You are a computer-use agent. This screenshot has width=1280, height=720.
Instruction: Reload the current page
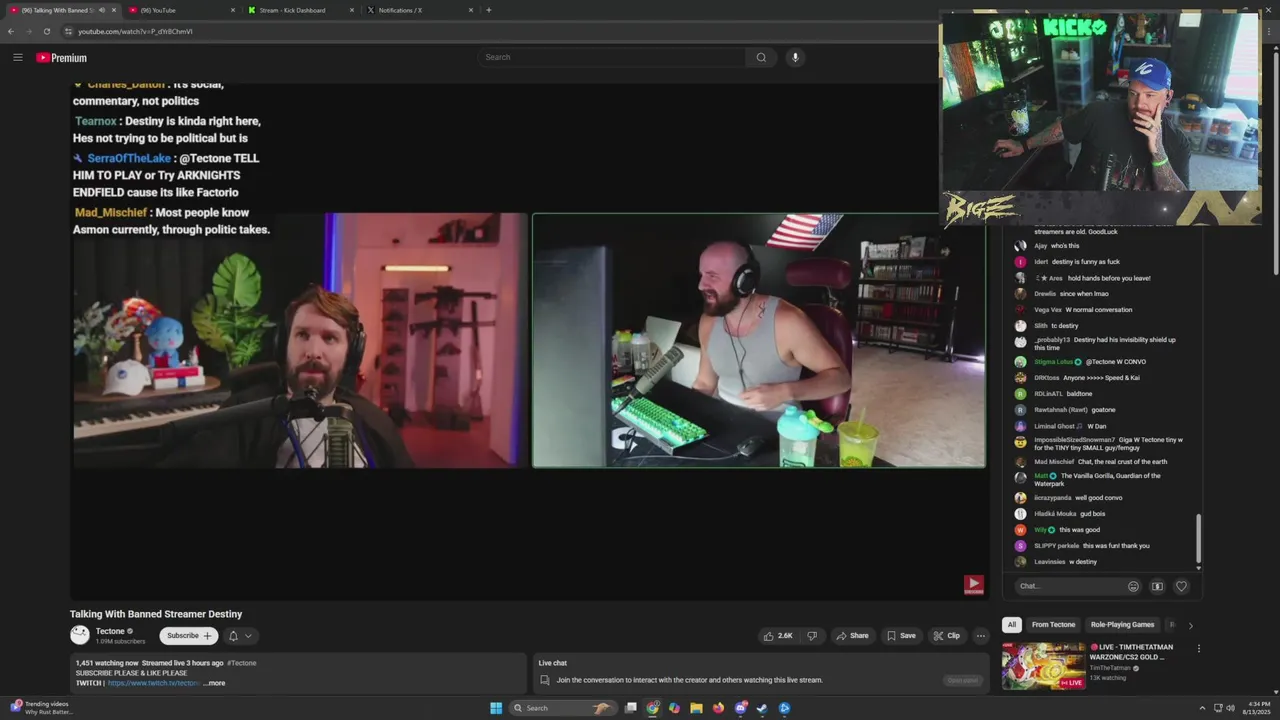click(47, 31)
